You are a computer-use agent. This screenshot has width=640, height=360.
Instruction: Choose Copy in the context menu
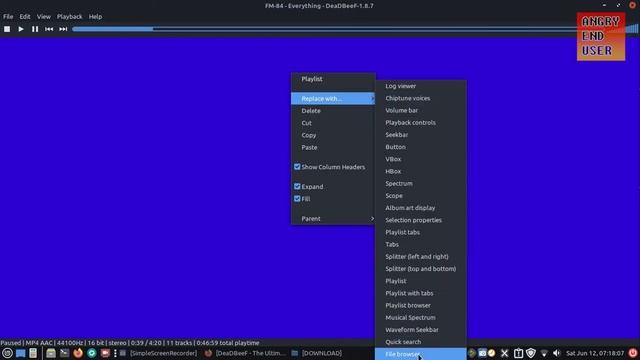click(333, 135)
